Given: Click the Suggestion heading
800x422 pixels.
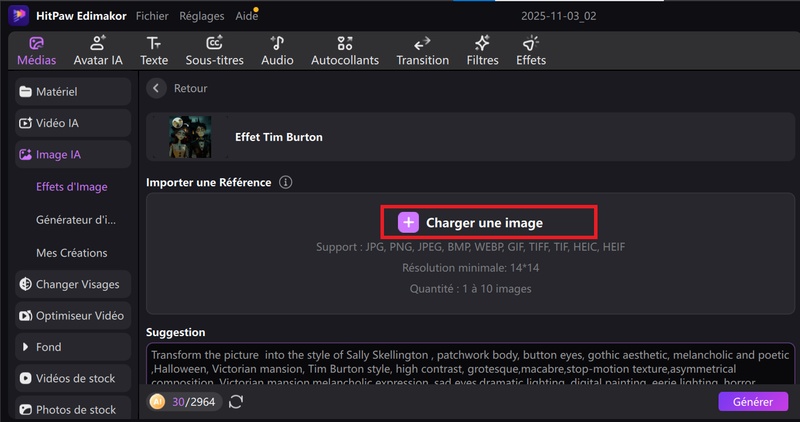Looking at the screenshot, I should click(x=176, y=332).
